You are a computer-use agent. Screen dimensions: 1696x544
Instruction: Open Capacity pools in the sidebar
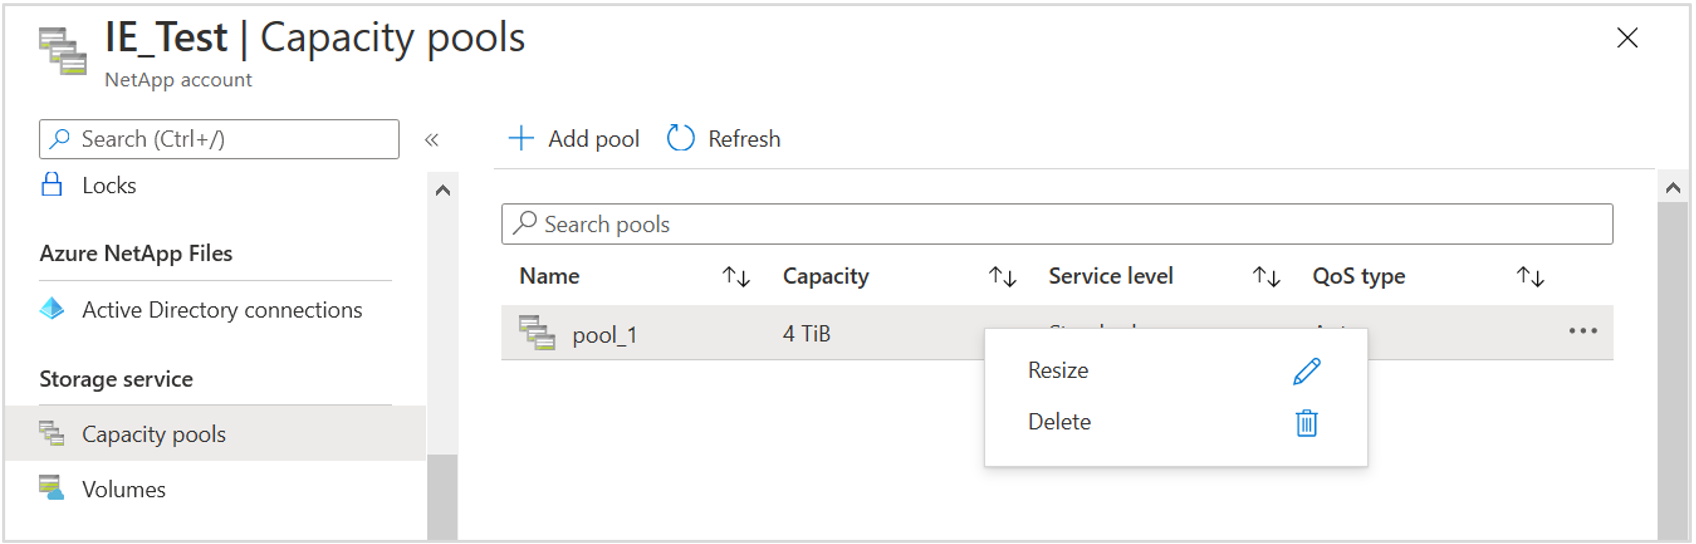pos(154,434)
